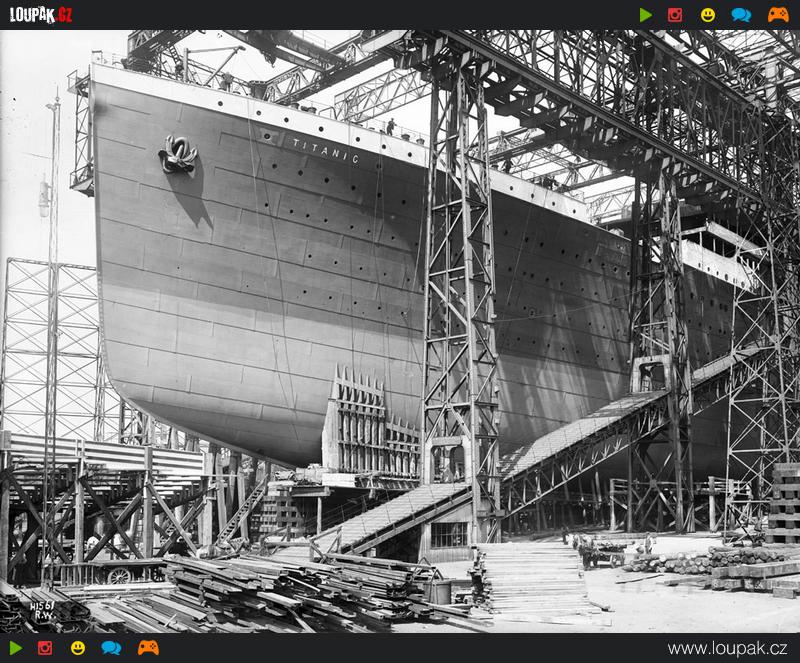Image resolution: width=800 pixels, height=663 pixels.
Task: Click the anchor hanging on the ship's bow
Action: pyautogui.click(x=178, y=155)
